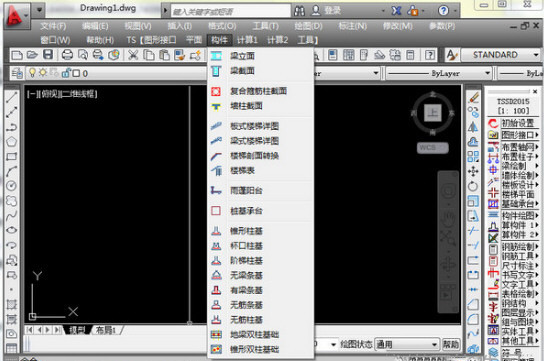Open the ByLayer linetype dropdown
This screenshot has width=544, height=361.
[x=439, y=73]
